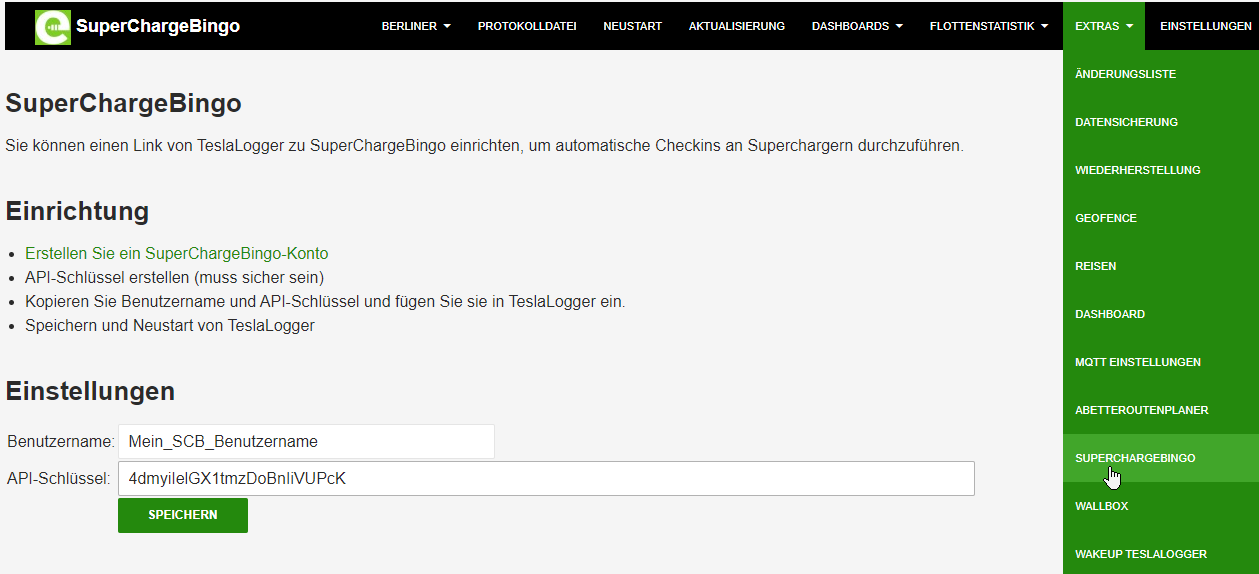Expand the Flottenstatistik dropdown
1259x574 pixels.
[988, 26]
